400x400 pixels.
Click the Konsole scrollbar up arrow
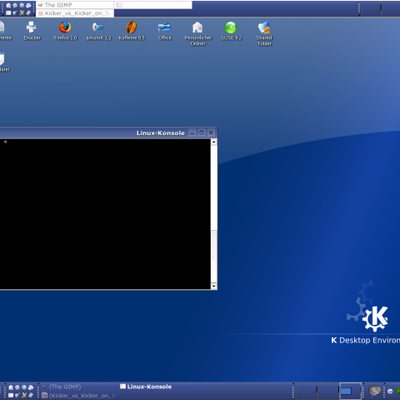click(214, 142)
